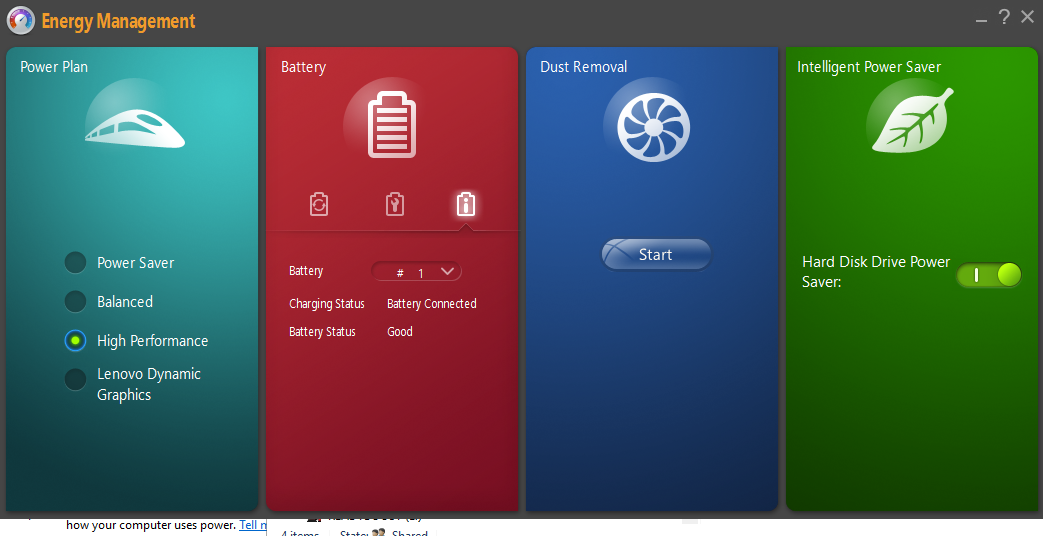Click the bullet train Power Plan icon
Screen dimensions: 1043x536
point(135,128)
